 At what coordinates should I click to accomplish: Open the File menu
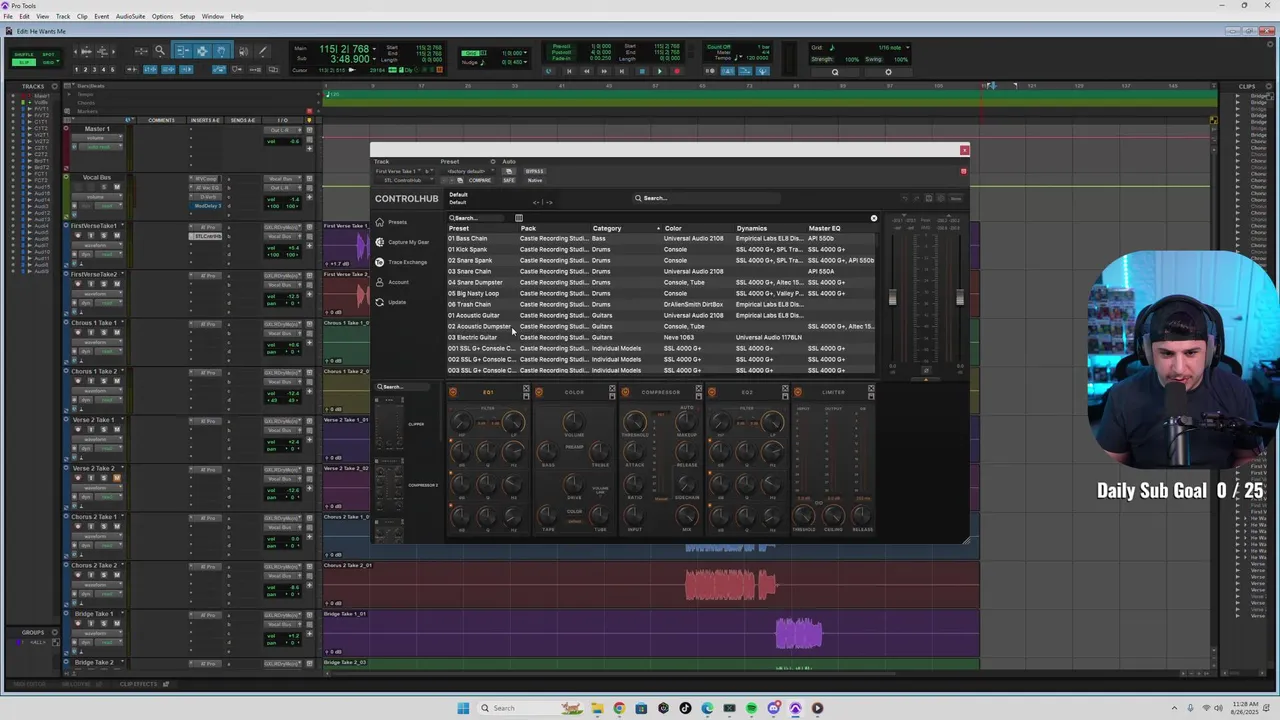click(8, 16)
